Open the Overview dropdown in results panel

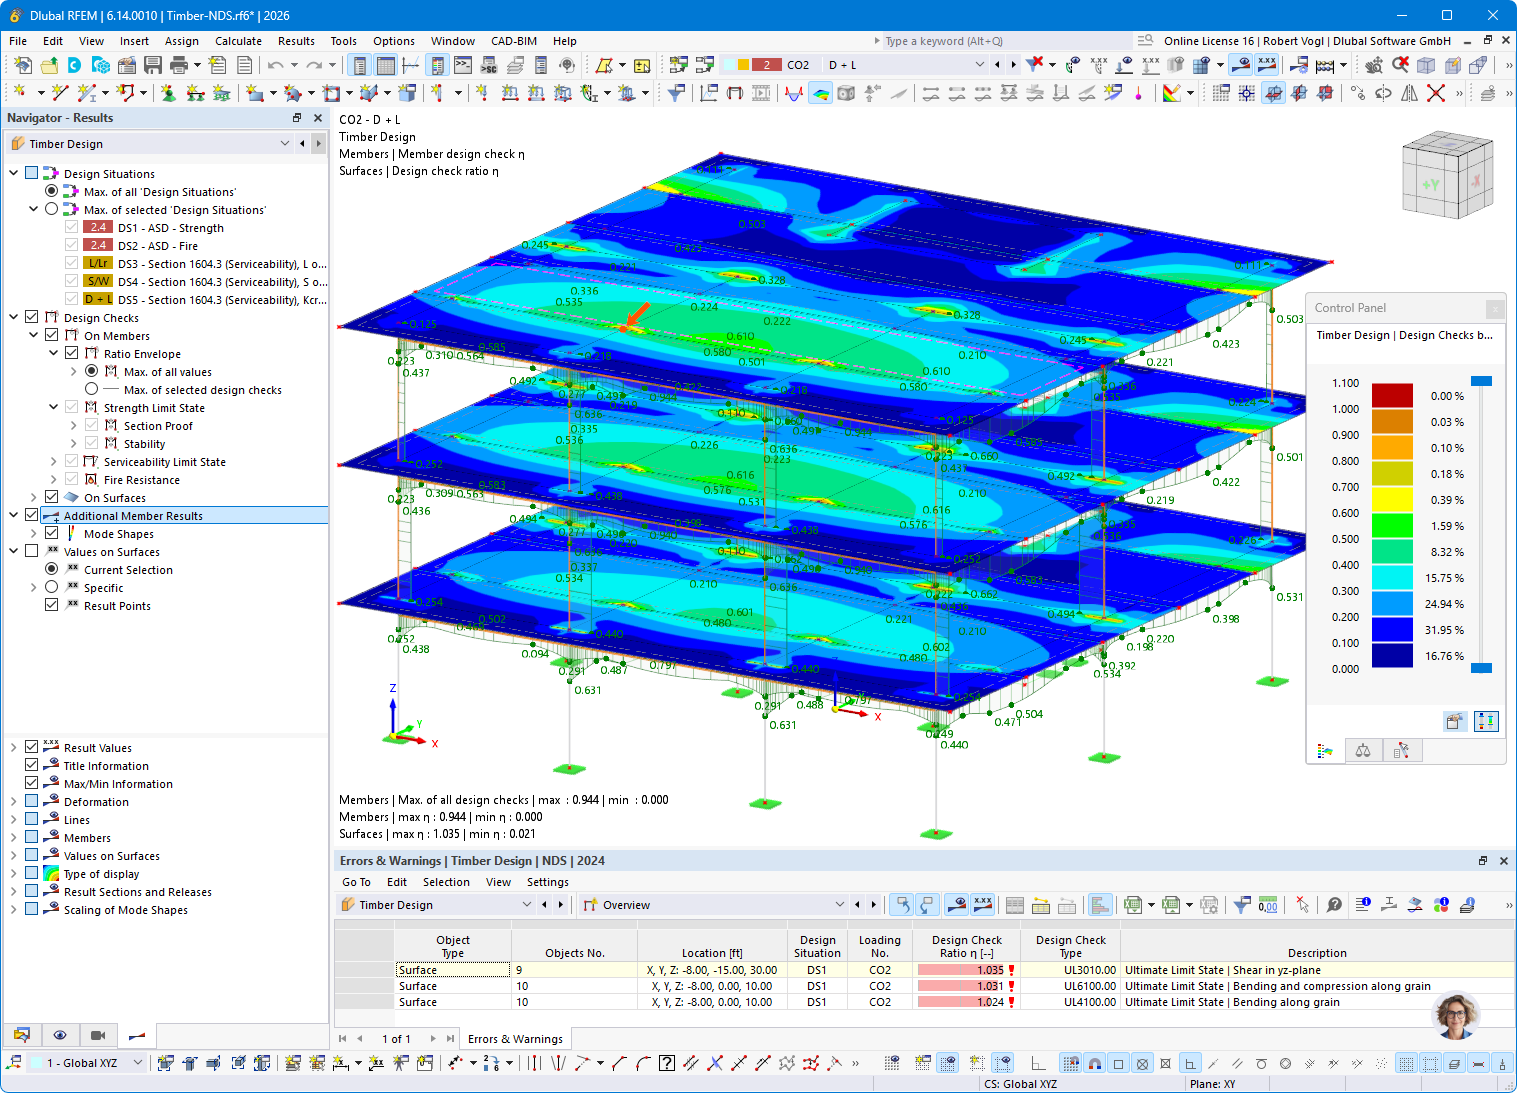(839, 905)
